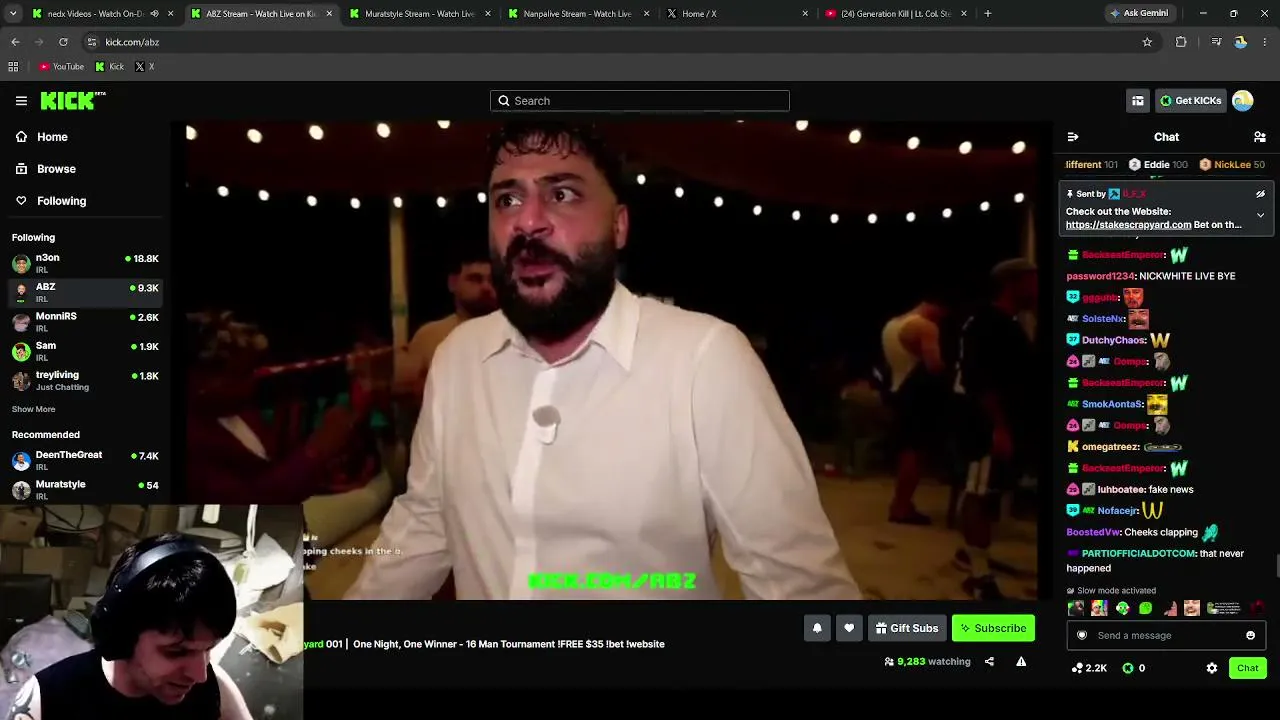Reload the page
Screen dimensions: 1280x720
(x=63, y=42)
